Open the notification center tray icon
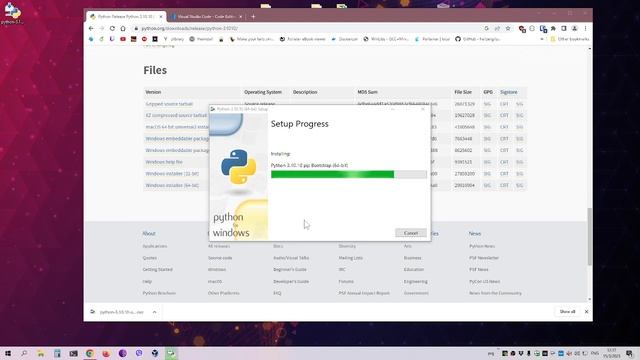640x360 pixels. (x=629, y=353)
